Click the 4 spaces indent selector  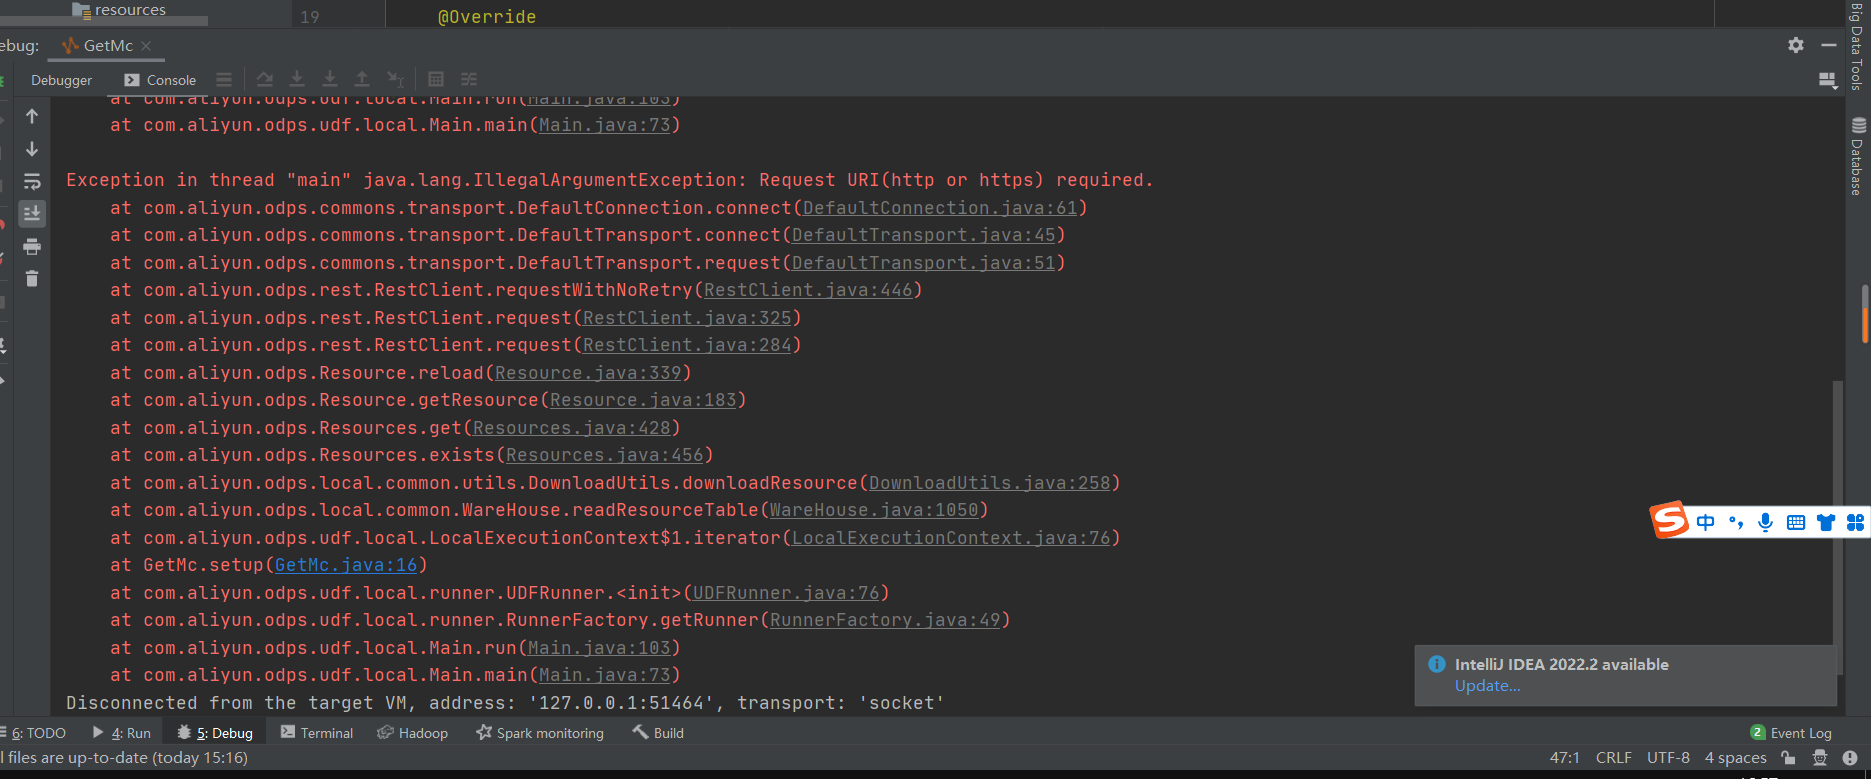coord(1735,758)
